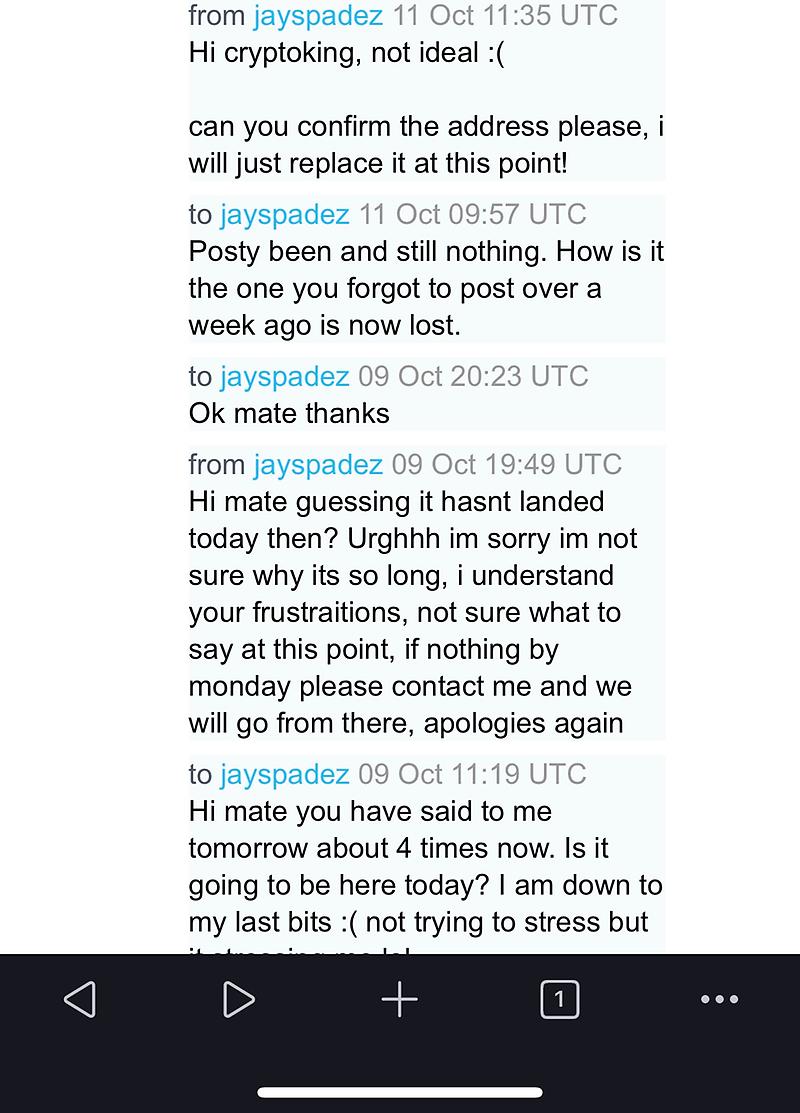Tap the "Ok mate thanks" message
This screenshot has width=800, height=1113.
289,413
